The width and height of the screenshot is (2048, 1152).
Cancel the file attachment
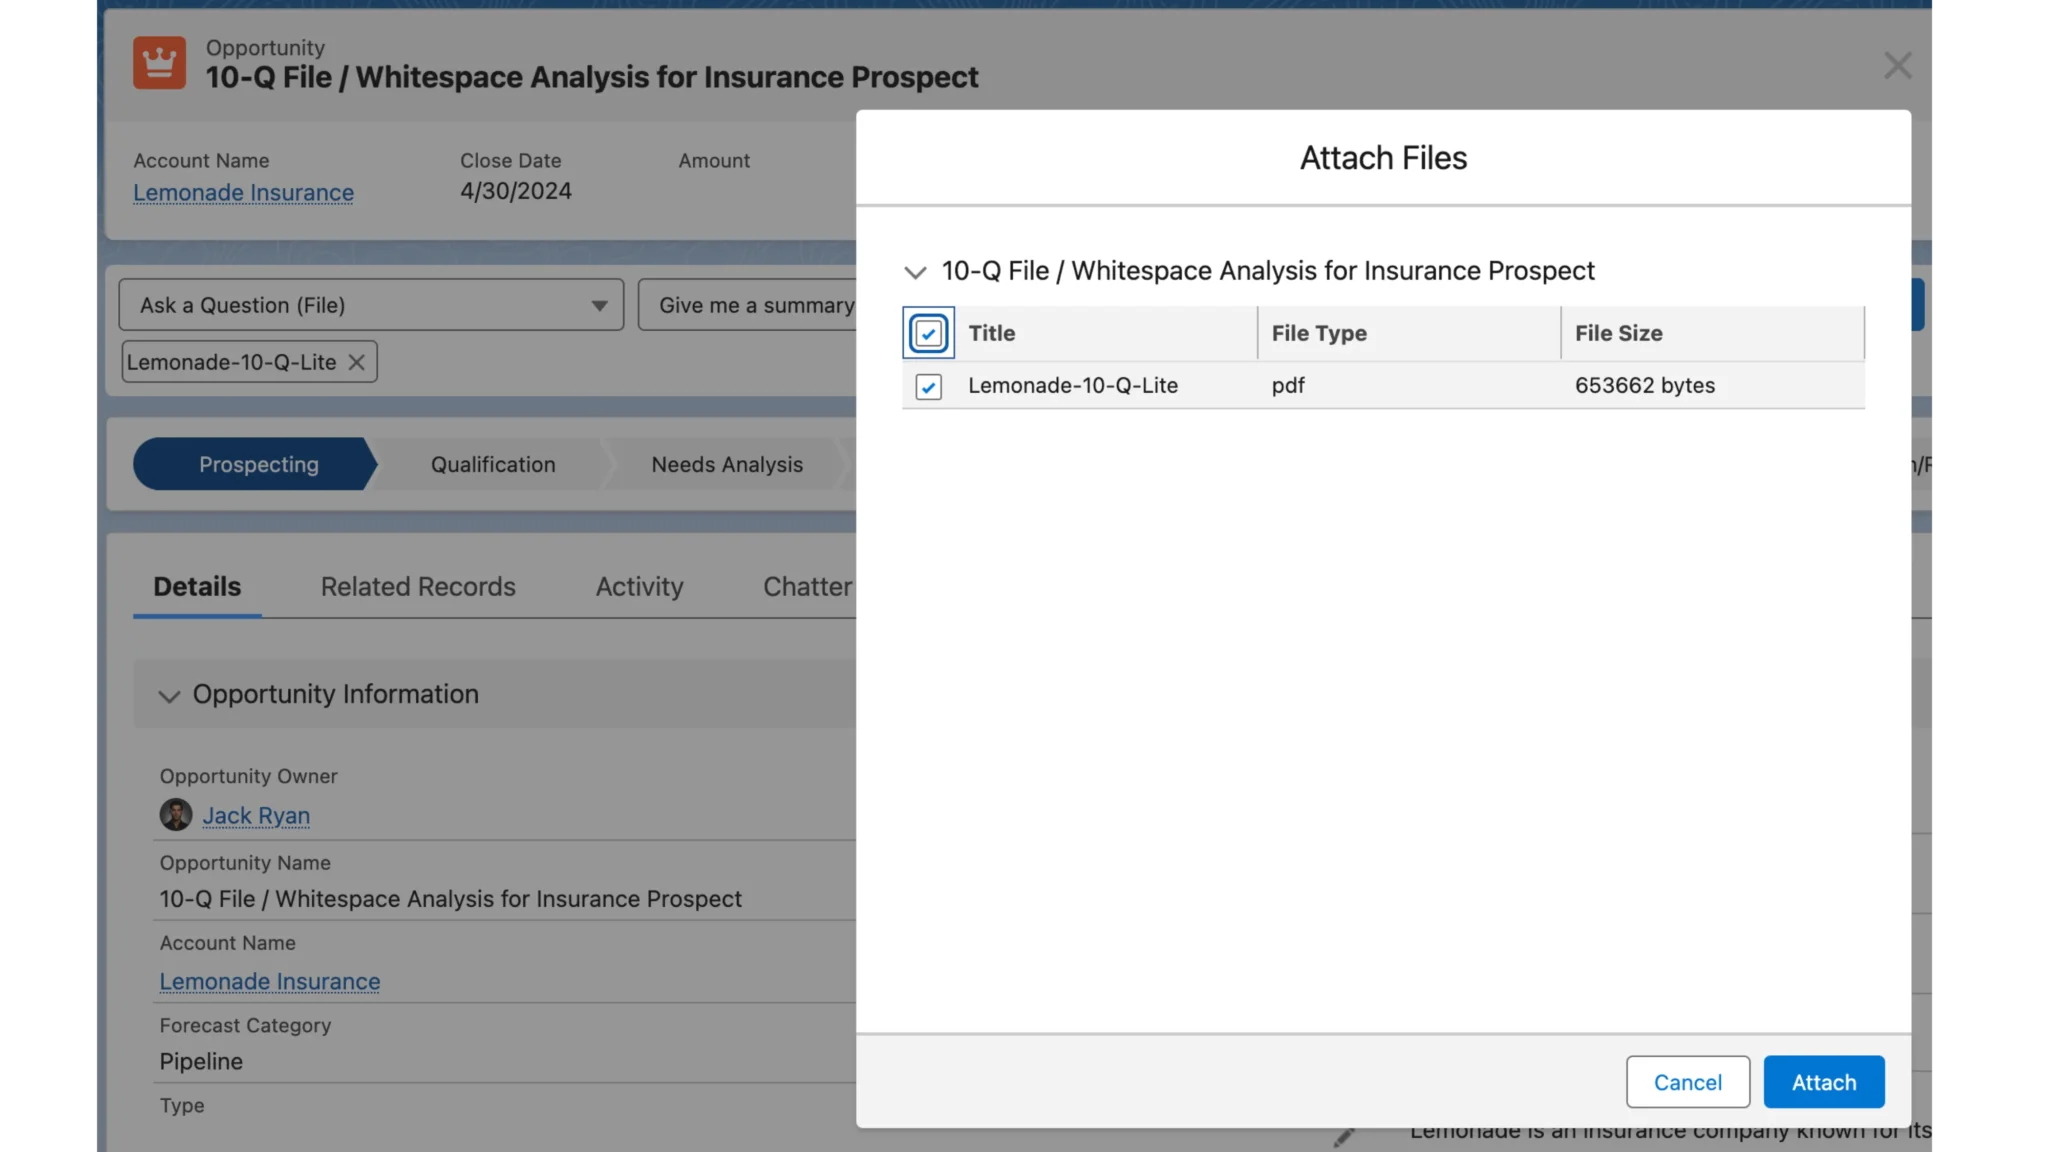pyautogui.click(x=1687, y=1081)
